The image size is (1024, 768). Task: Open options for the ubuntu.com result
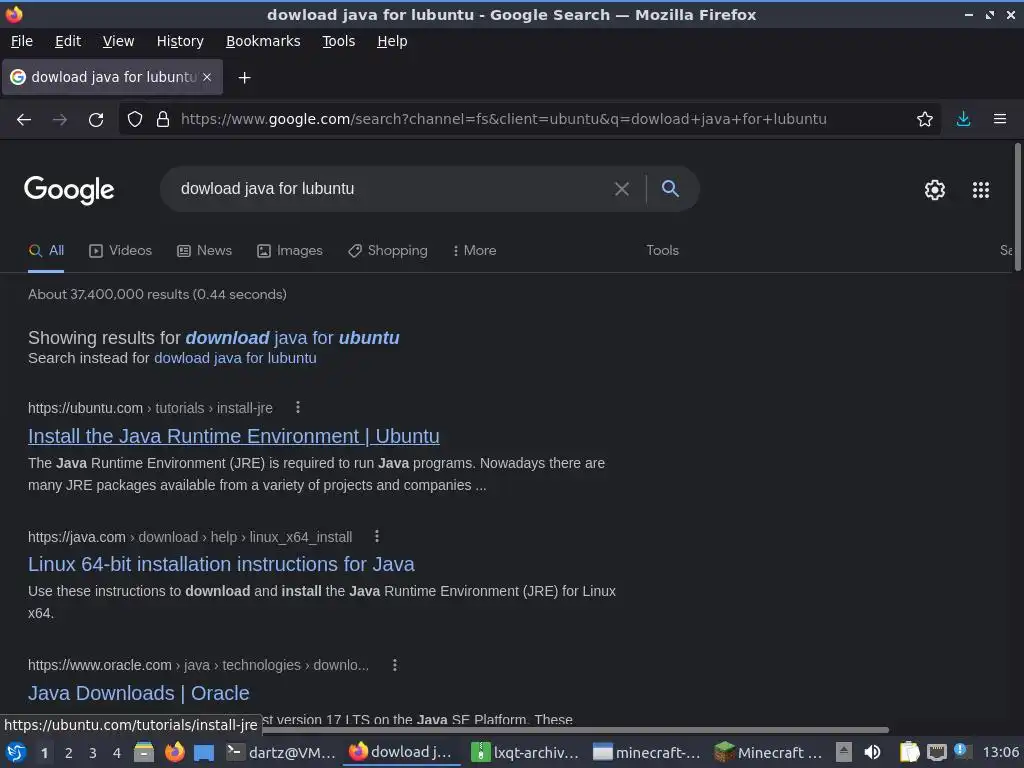click(298, 408)
